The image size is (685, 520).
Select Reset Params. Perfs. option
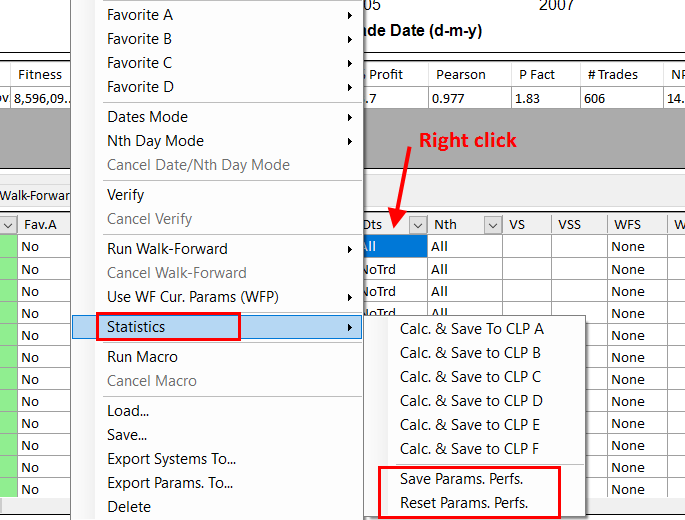click(x=464, y=503)
